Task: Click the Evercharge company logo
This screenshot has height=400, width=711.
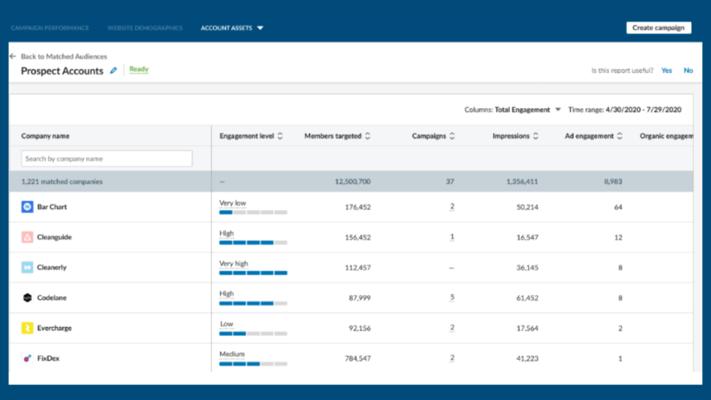Action: pyautogui.click(x=27, y=328)
